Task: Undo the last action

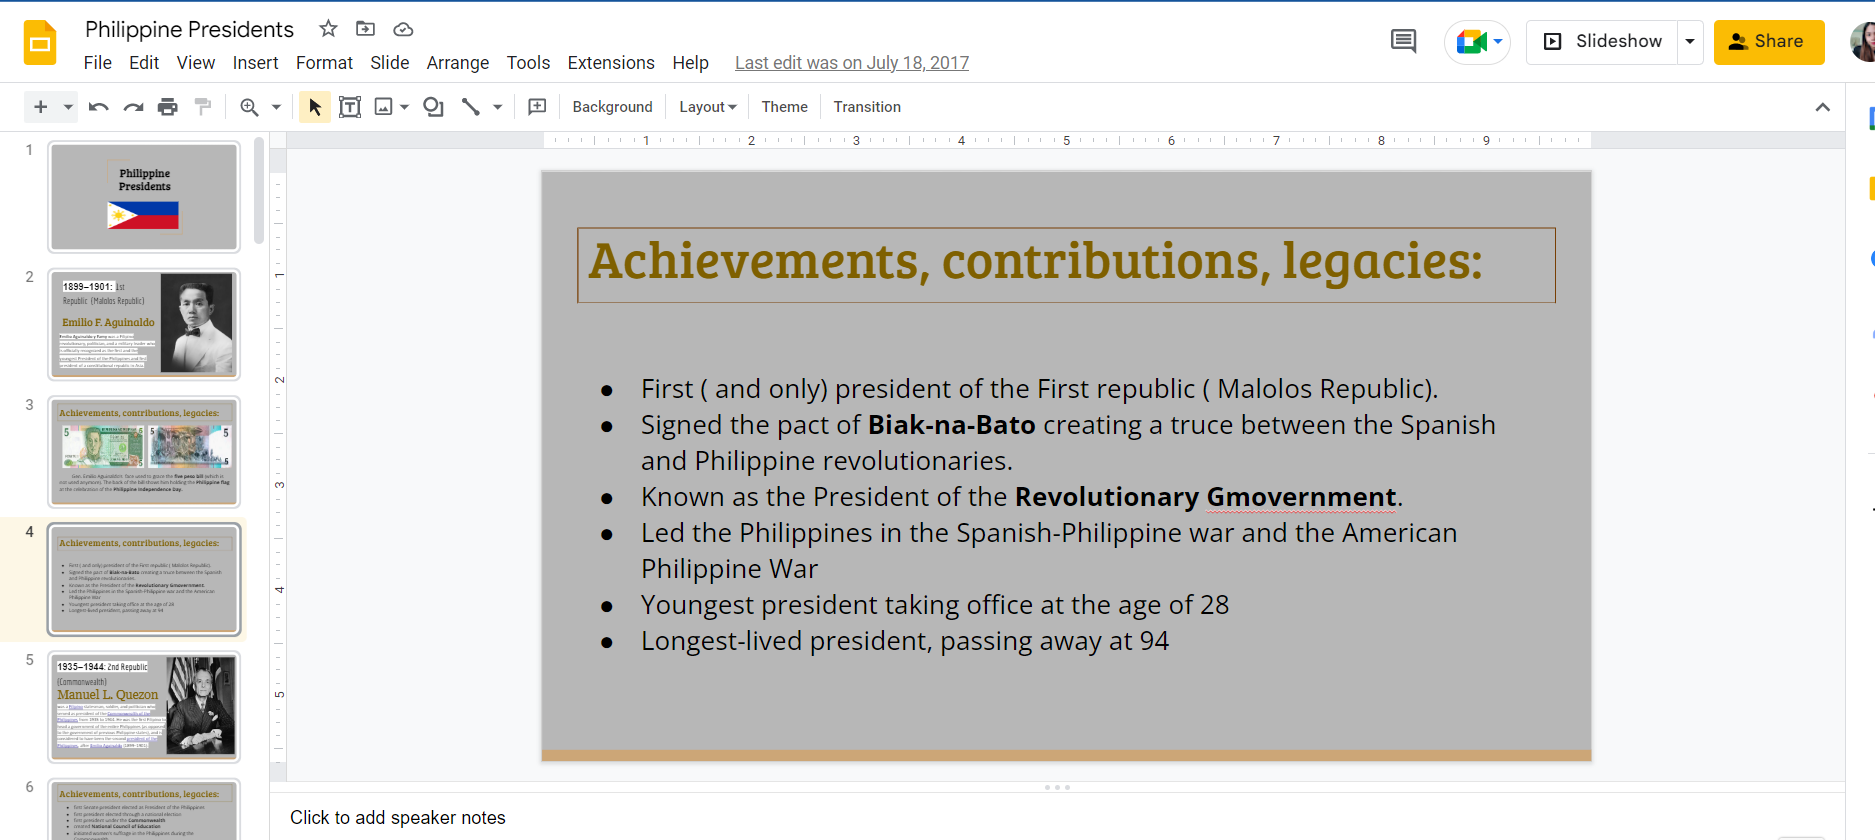Action: pyautogui.click(x=98, y=107)
